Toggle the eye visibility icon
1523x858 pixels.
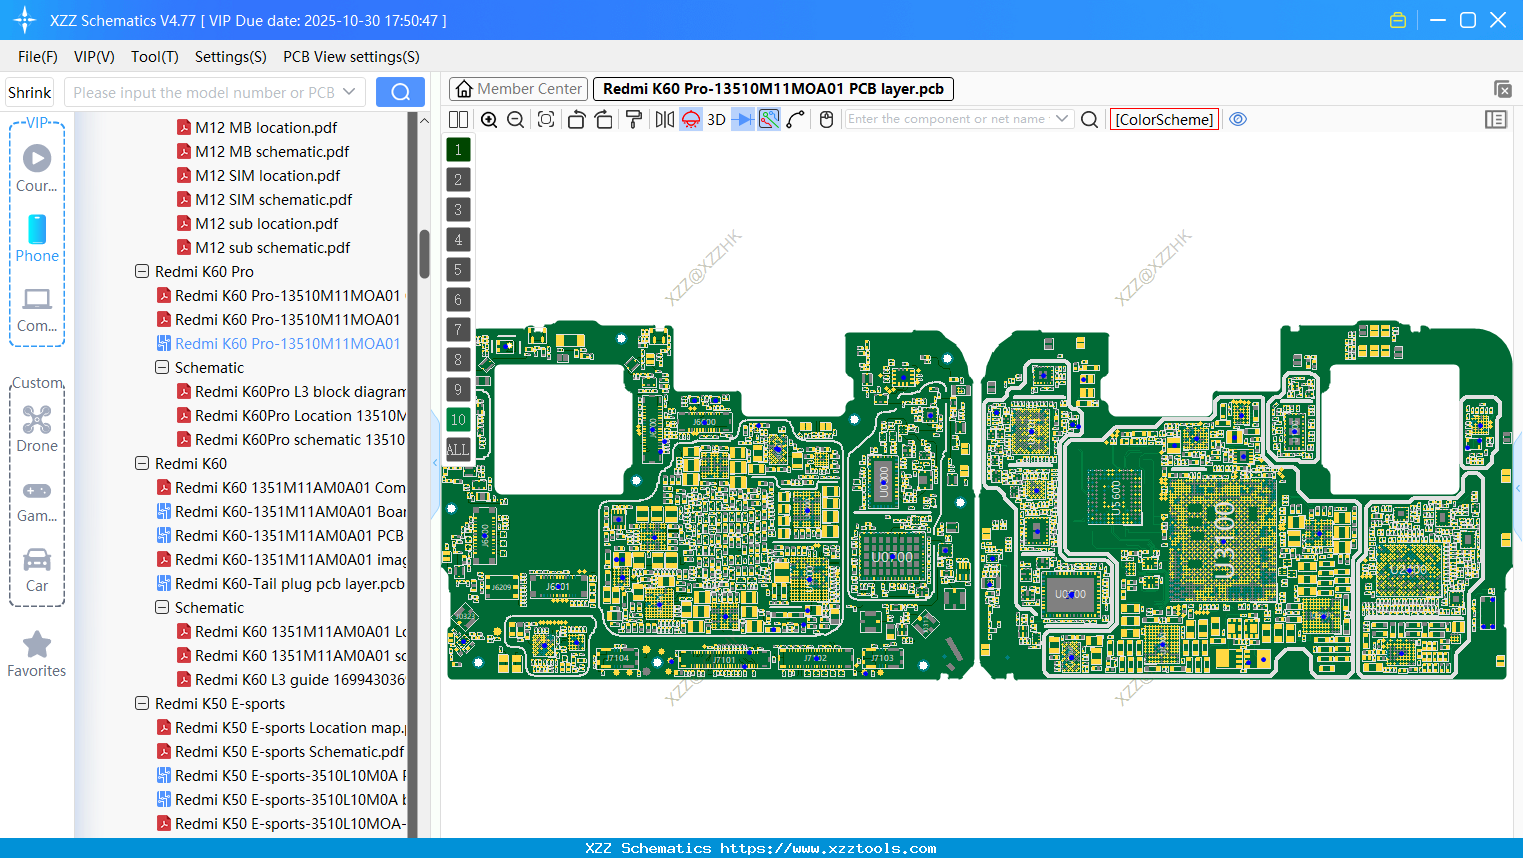pos(1238,119)
